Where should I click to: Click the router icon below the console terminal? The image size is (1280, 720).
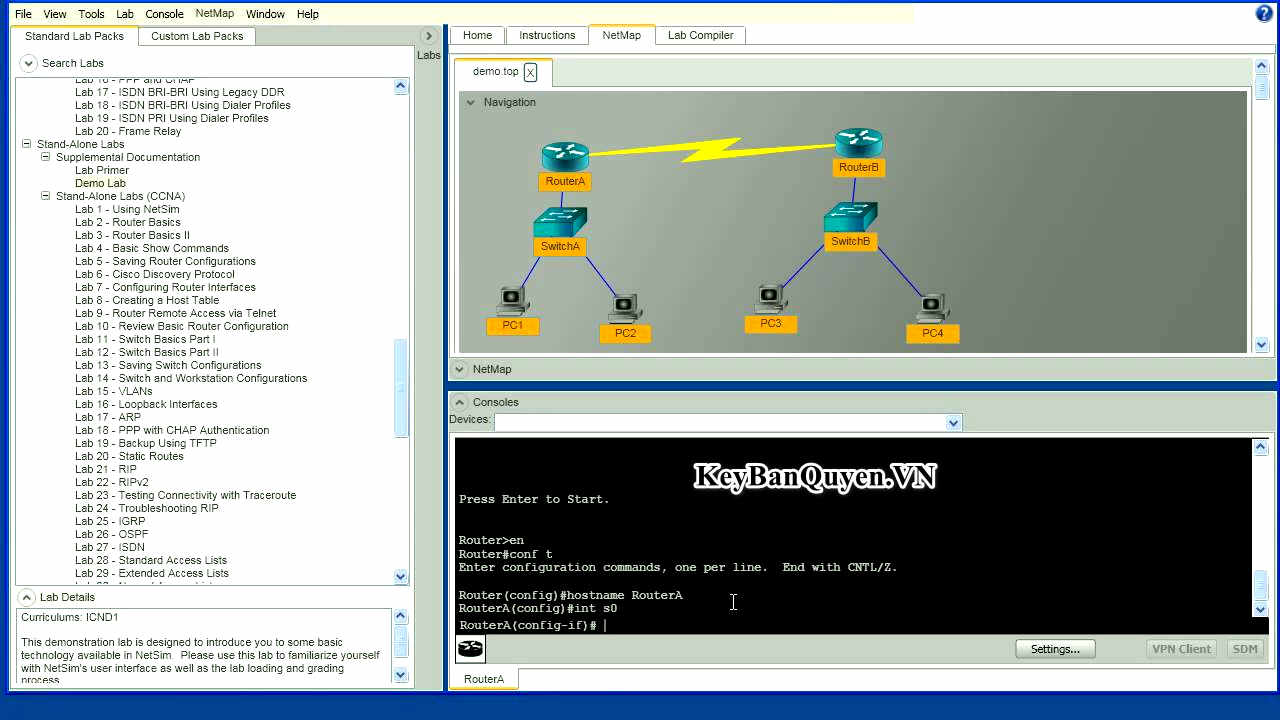(x=469, y=648)
